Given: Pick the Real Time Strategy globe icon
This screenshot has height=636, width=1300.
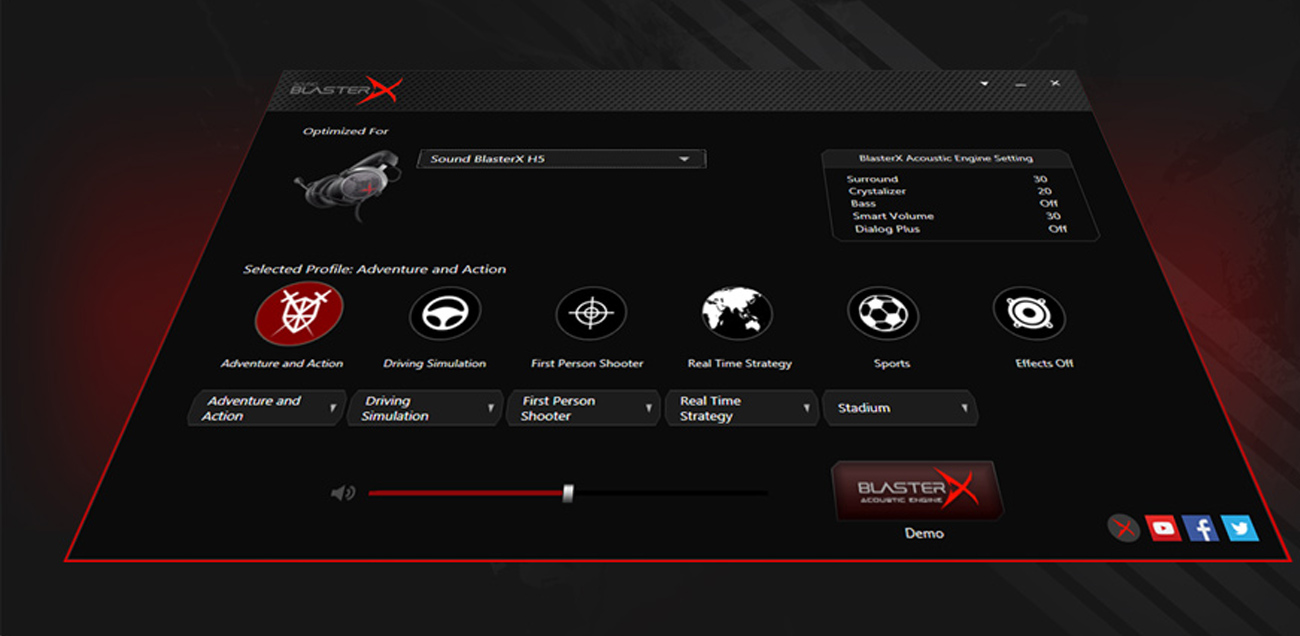Looking at the screenshot, I should tap(737, 313).
